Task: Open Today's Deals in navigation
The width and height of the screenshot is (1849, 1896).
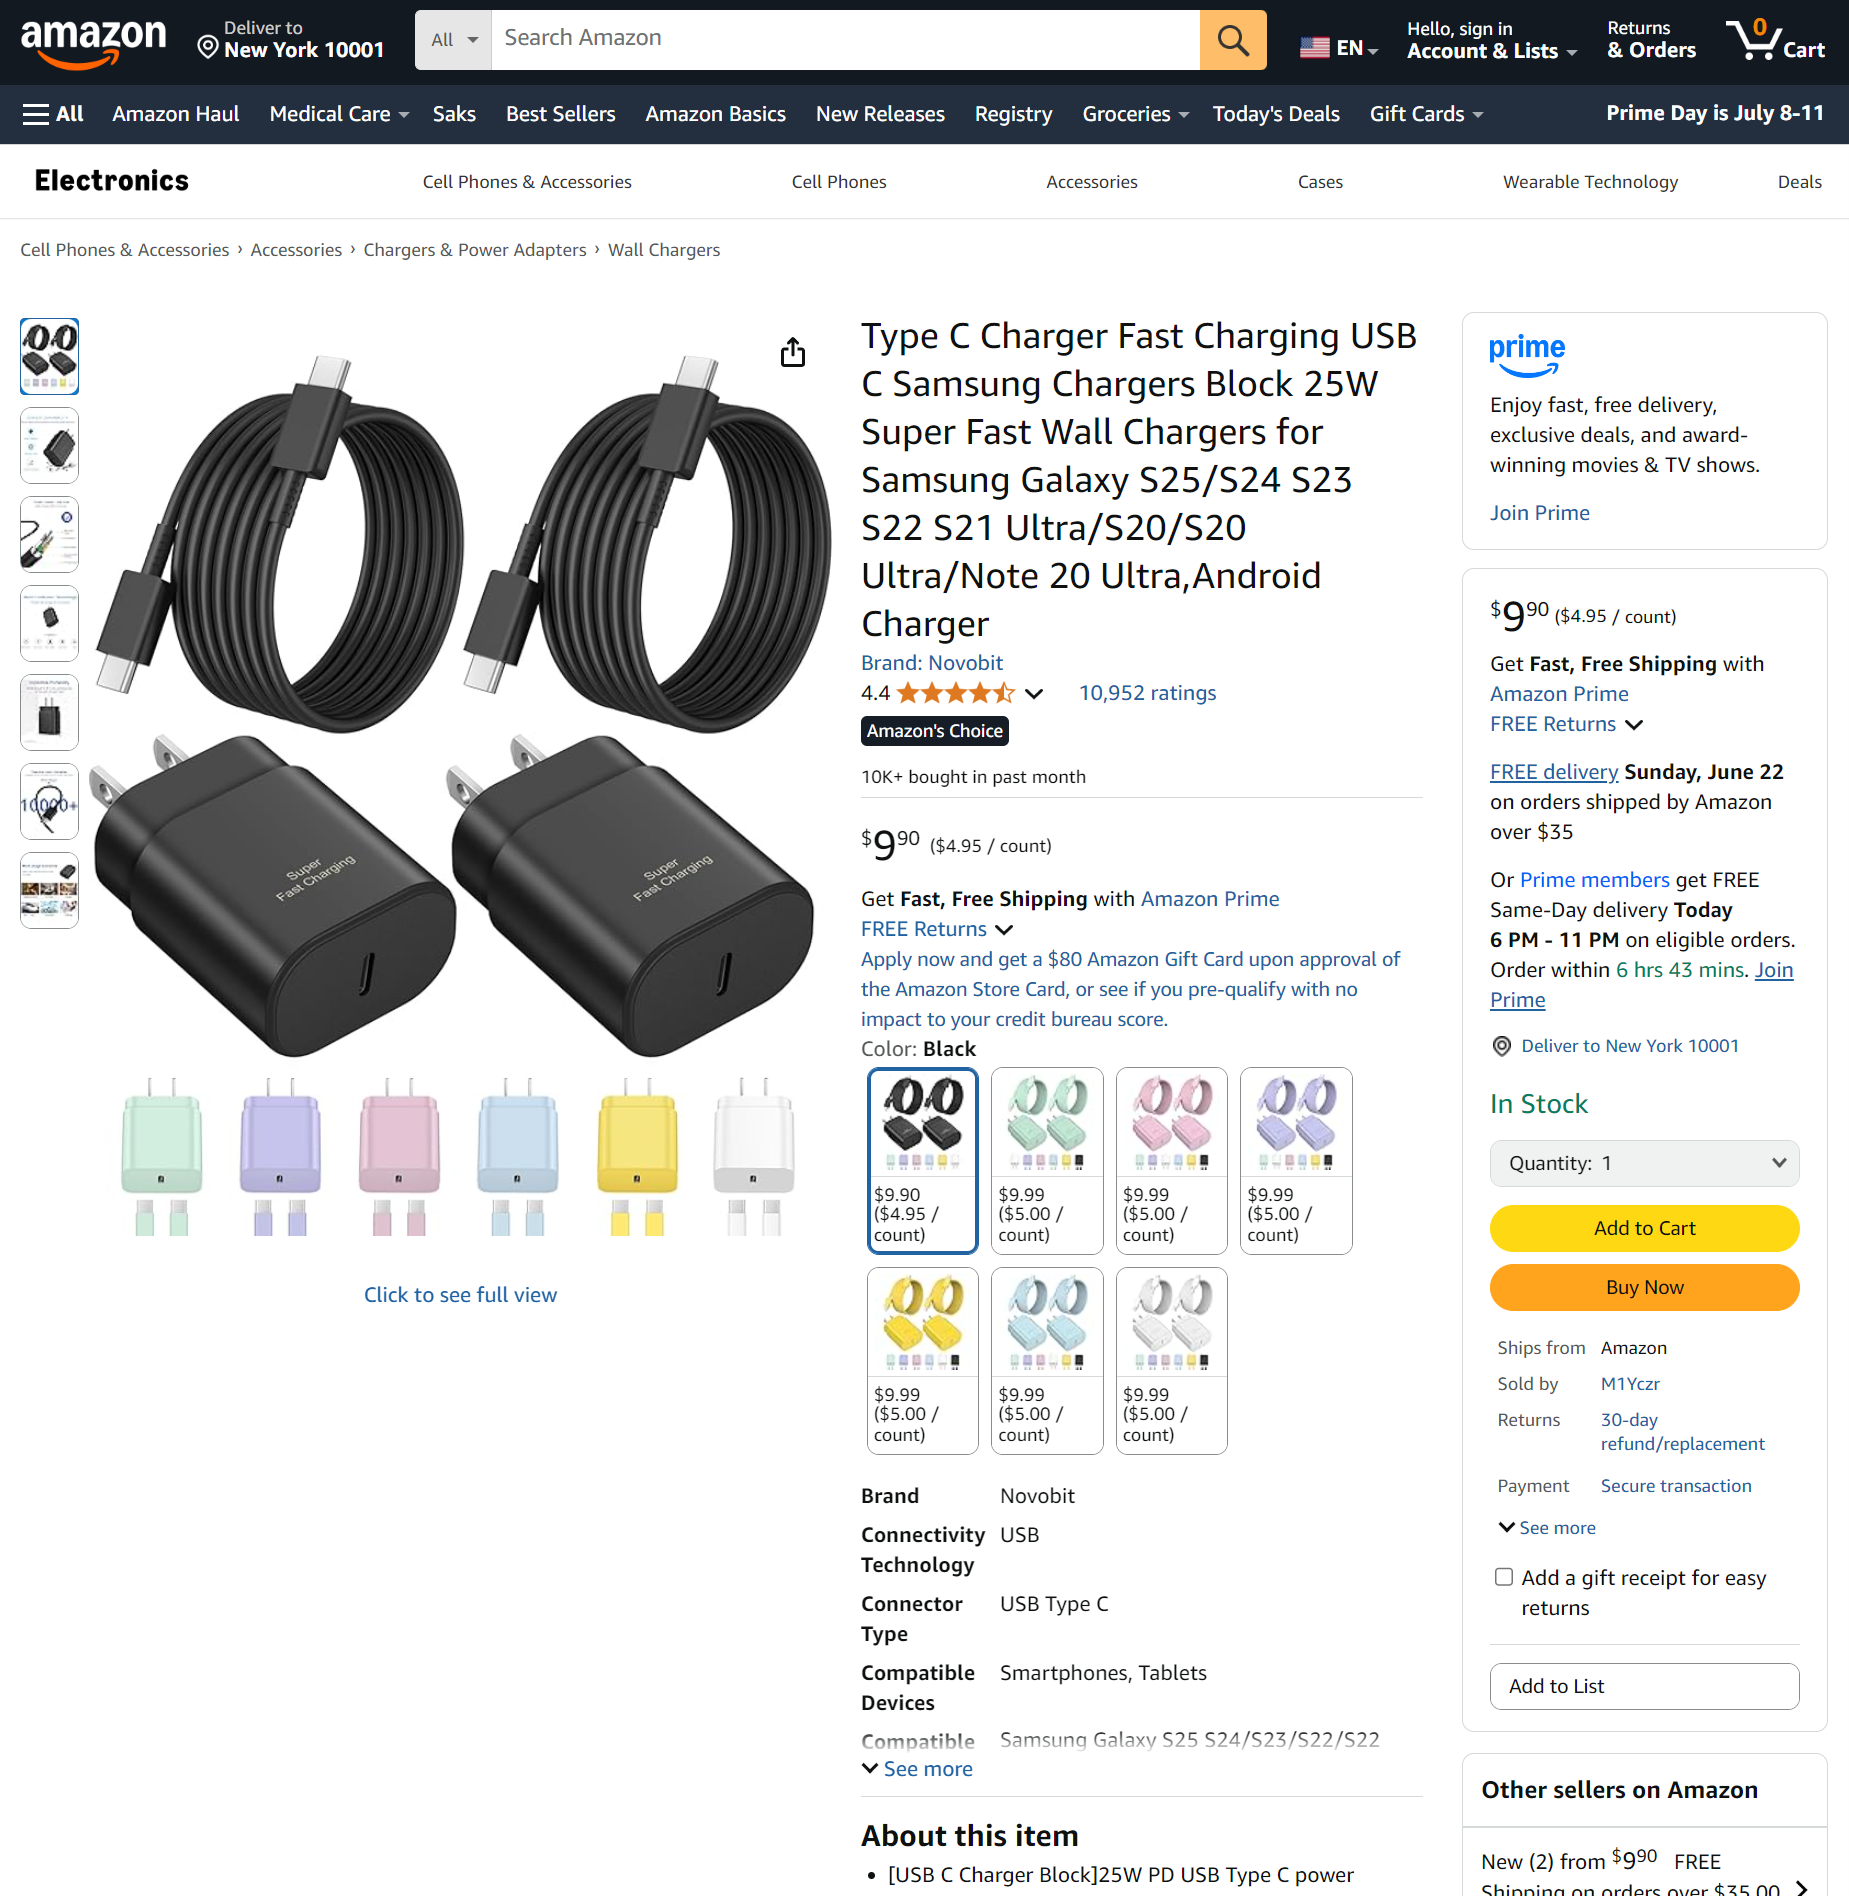Action: (1276, 114)
